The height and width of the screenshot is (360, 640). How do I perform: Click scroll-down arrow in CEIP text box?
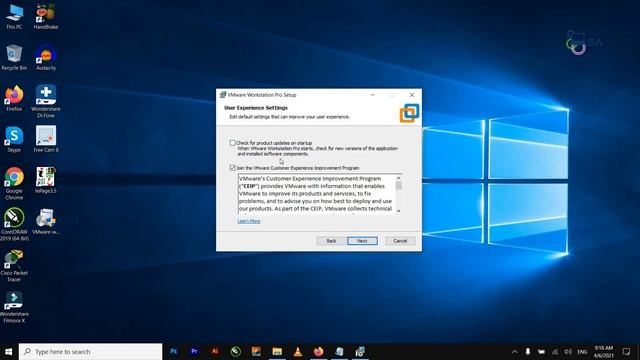click(x=399, y=211)
